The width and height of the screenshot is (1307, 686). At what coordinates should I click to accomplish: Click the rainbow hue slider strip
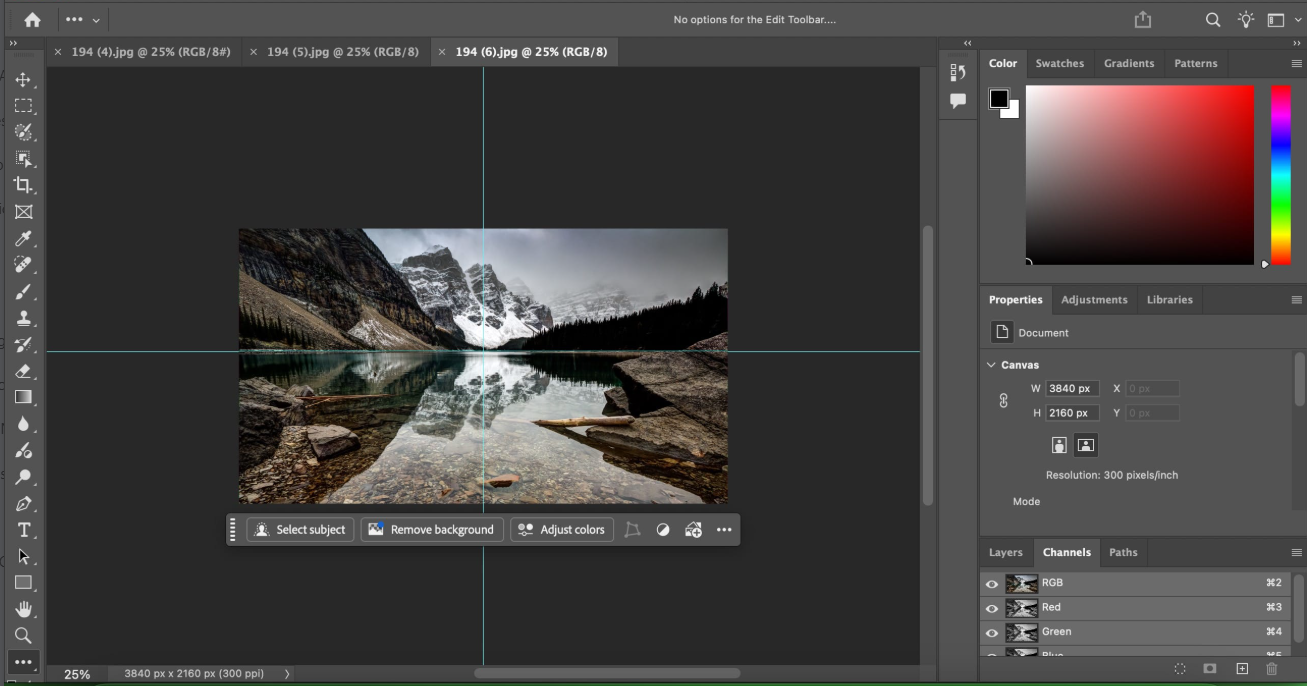coord(1280,175)
